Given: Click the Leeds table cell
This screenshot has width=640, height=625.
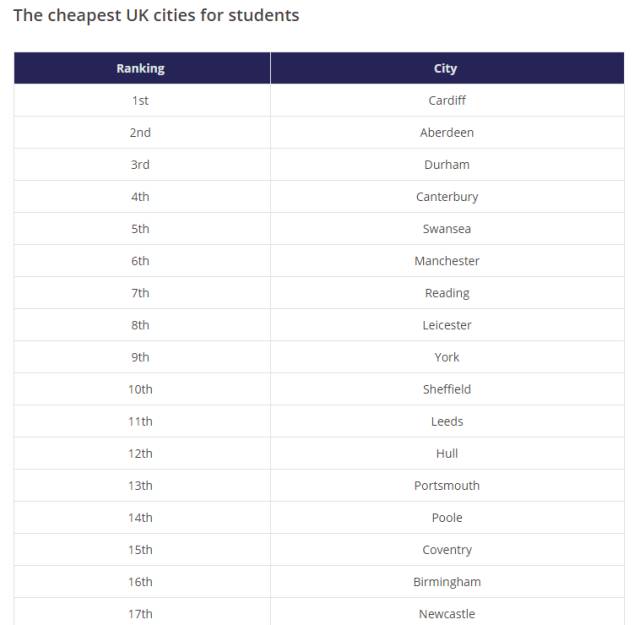Looking at the screenshot, I should point(447,421).
